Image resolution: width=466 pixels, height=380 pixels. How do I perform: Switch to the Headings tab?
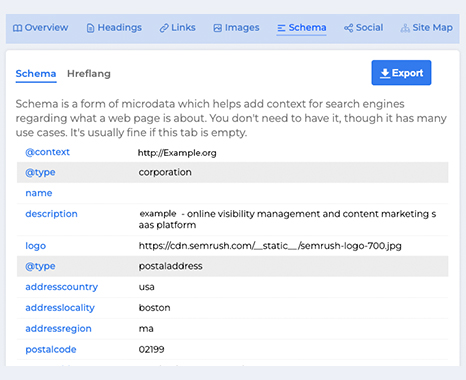click(x=114, y=28)
